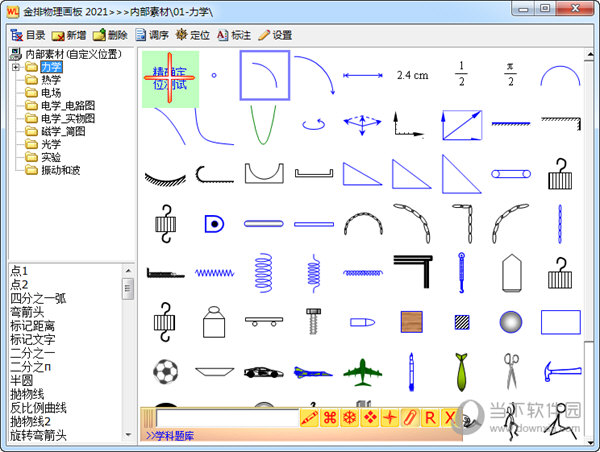The height and width of the screenshot is (452, 600).
Task: Click the R button in bottom bar
Action: [430, 418]
